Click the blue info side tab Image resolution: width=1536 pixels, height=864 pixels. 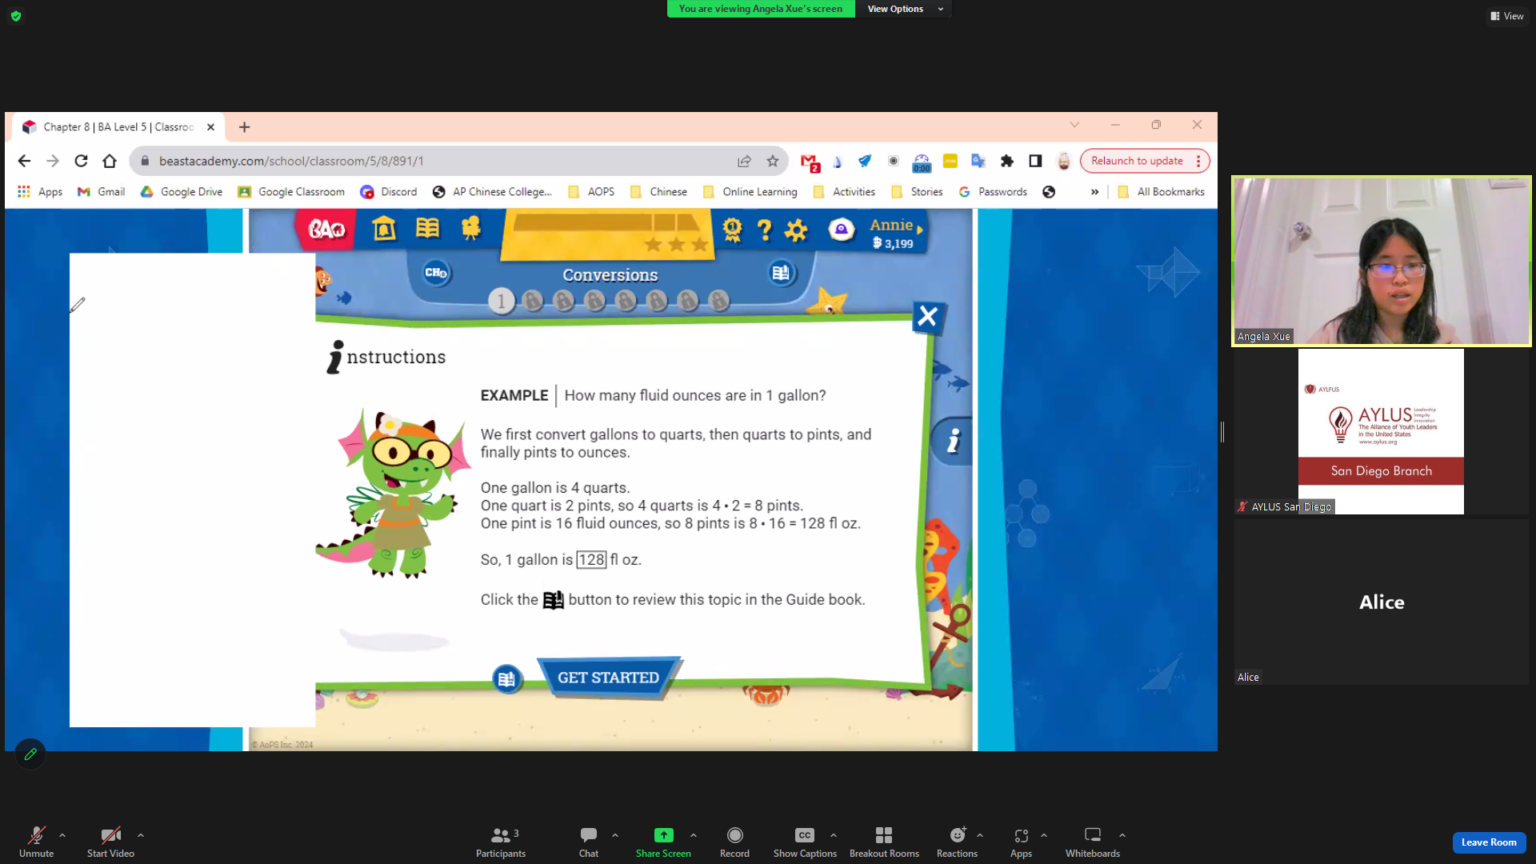tap(952, 441)
